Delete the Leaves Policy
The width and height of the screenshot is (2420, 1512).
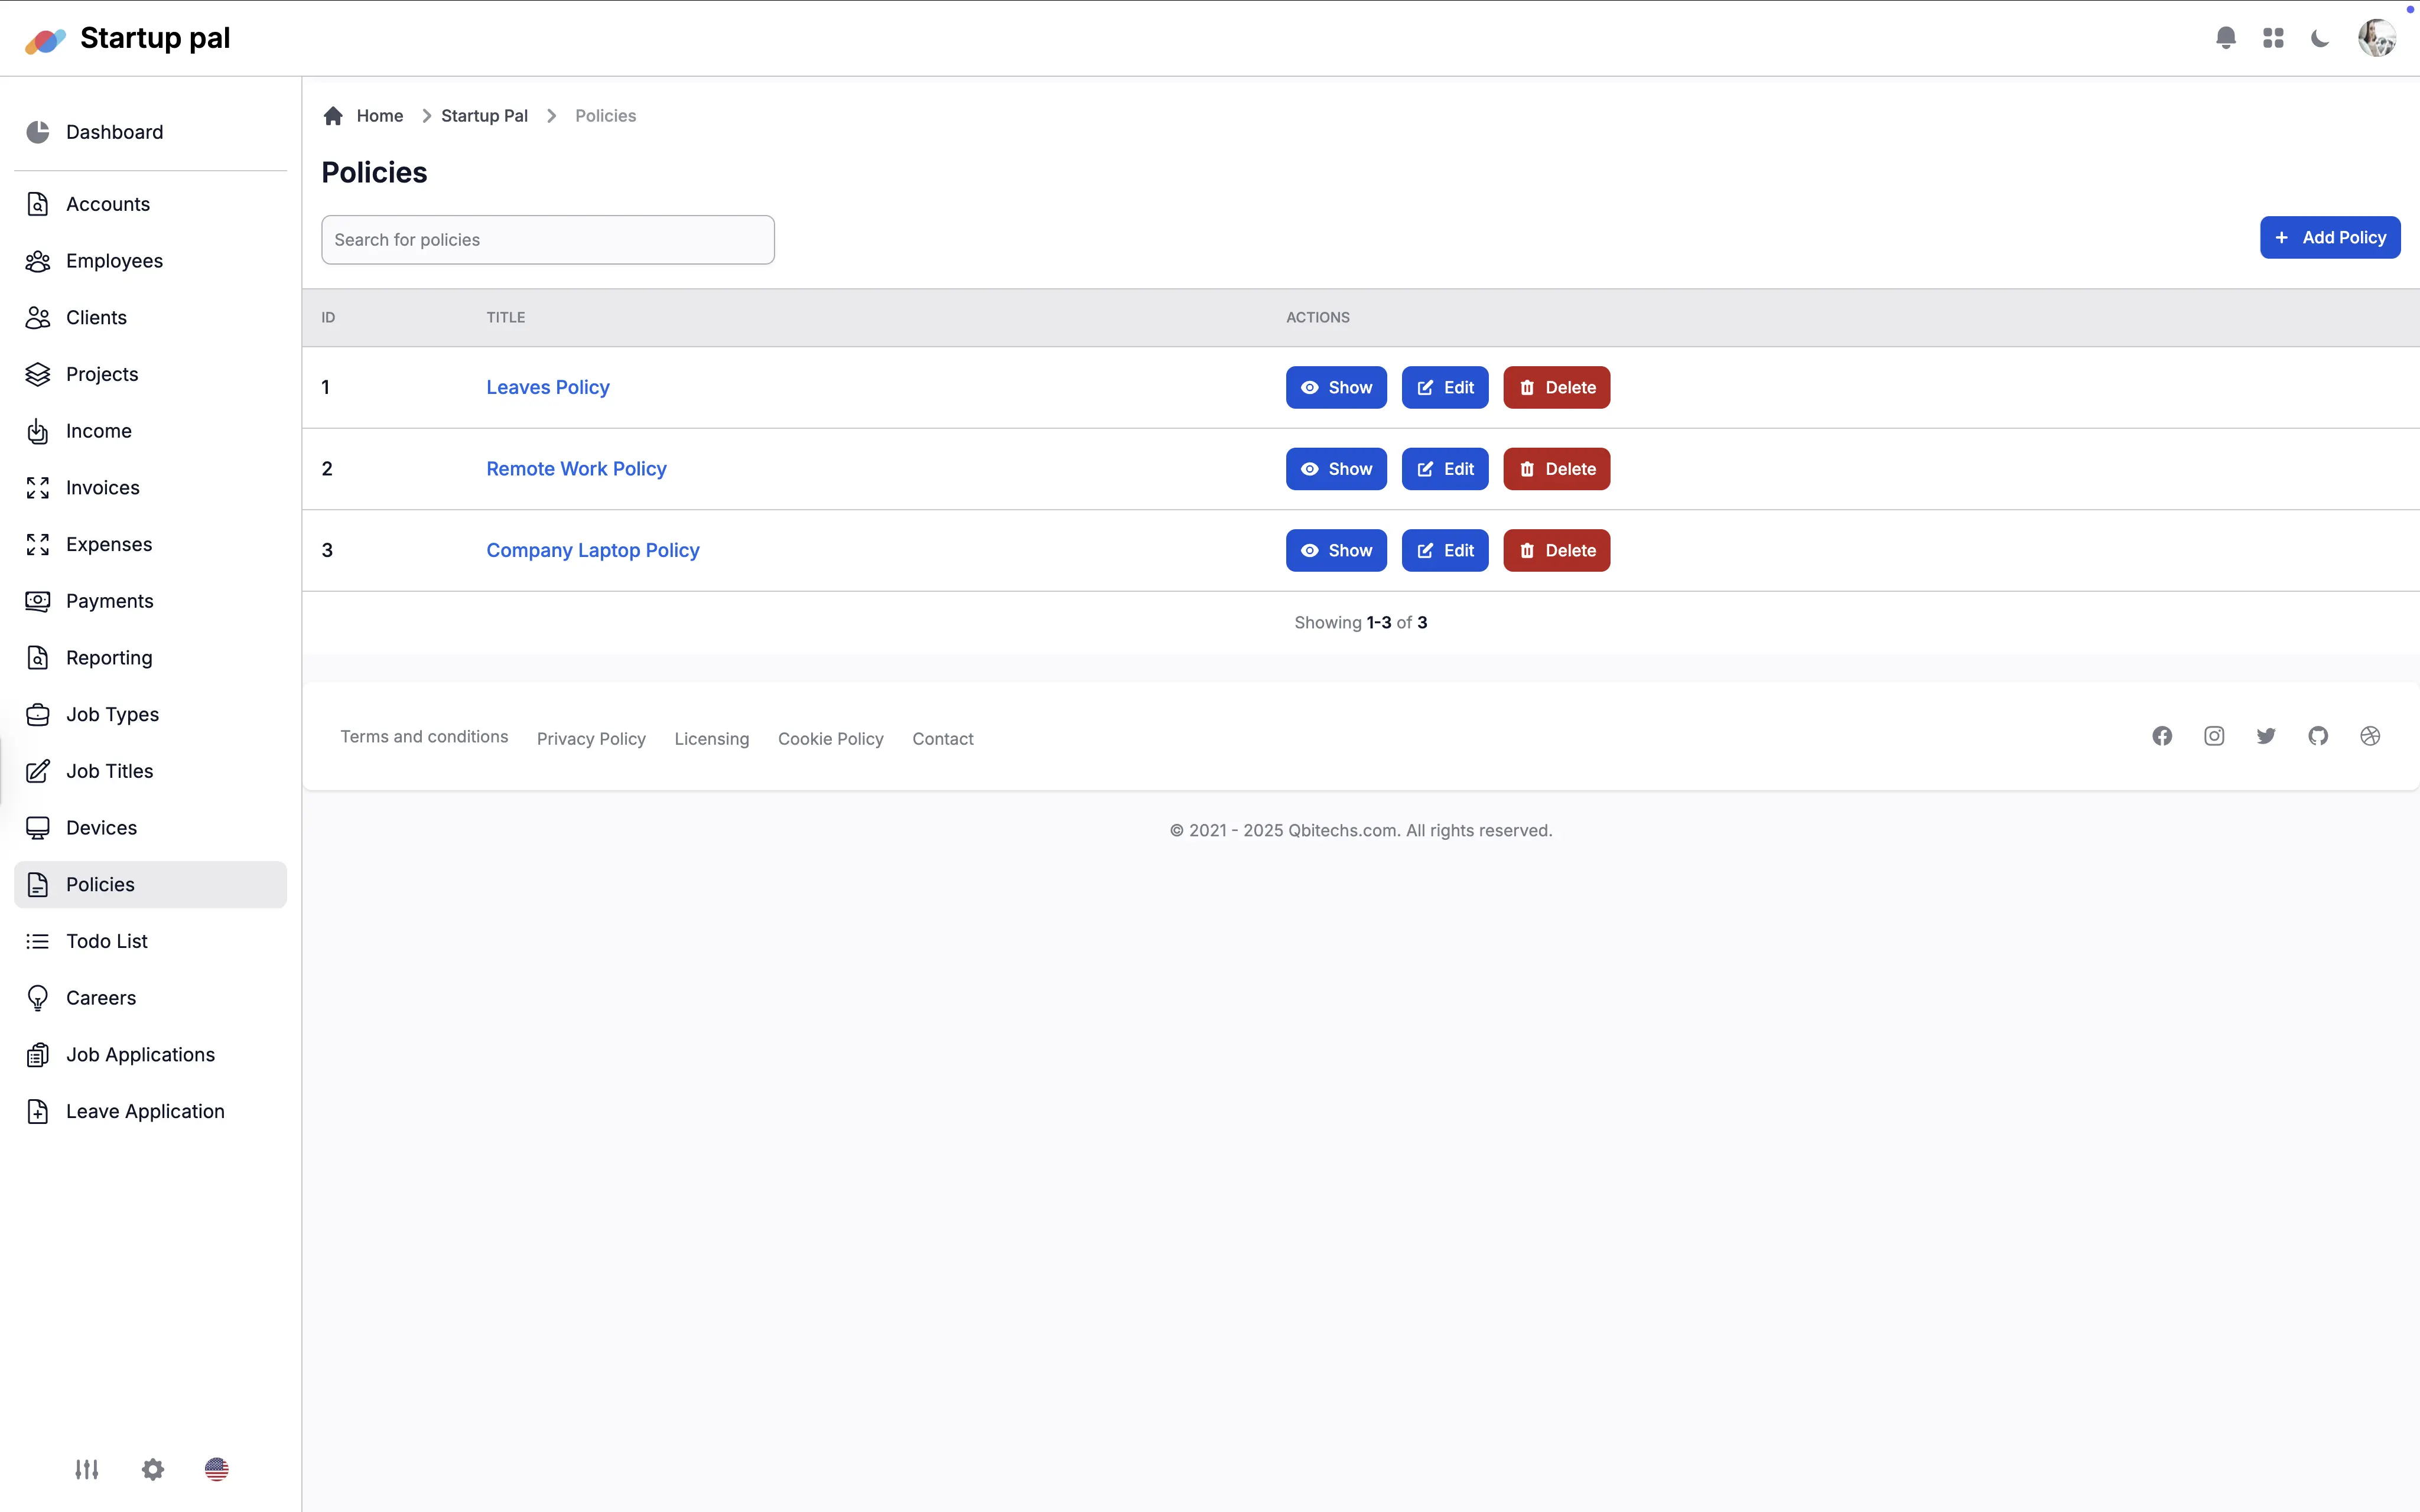(1557, 388)
